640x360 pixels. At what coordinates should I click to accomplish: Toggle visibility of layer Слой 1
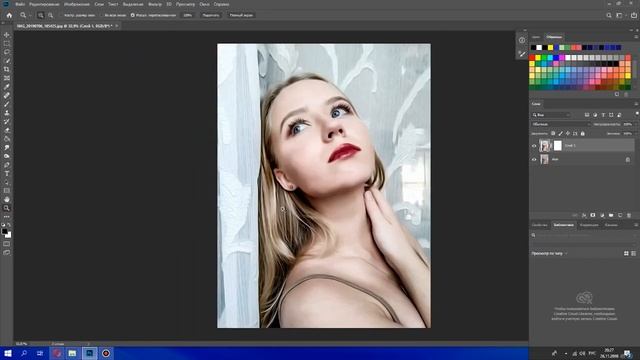pos(534,146)
